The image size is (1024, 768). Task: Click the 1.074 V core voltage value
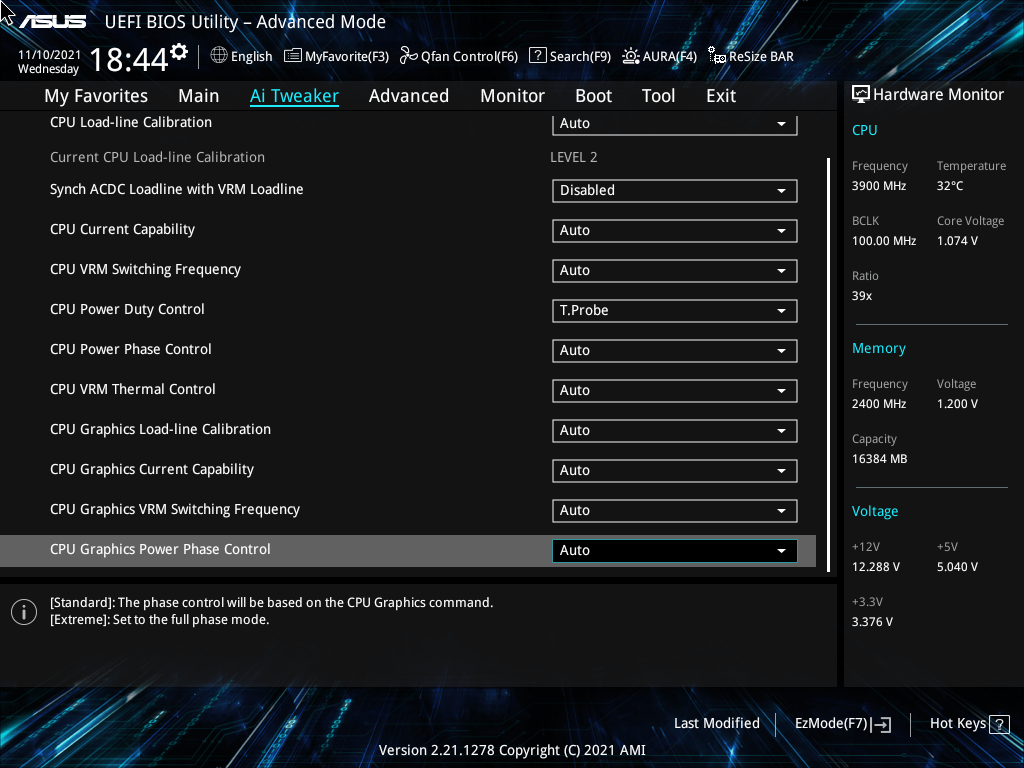957,241
